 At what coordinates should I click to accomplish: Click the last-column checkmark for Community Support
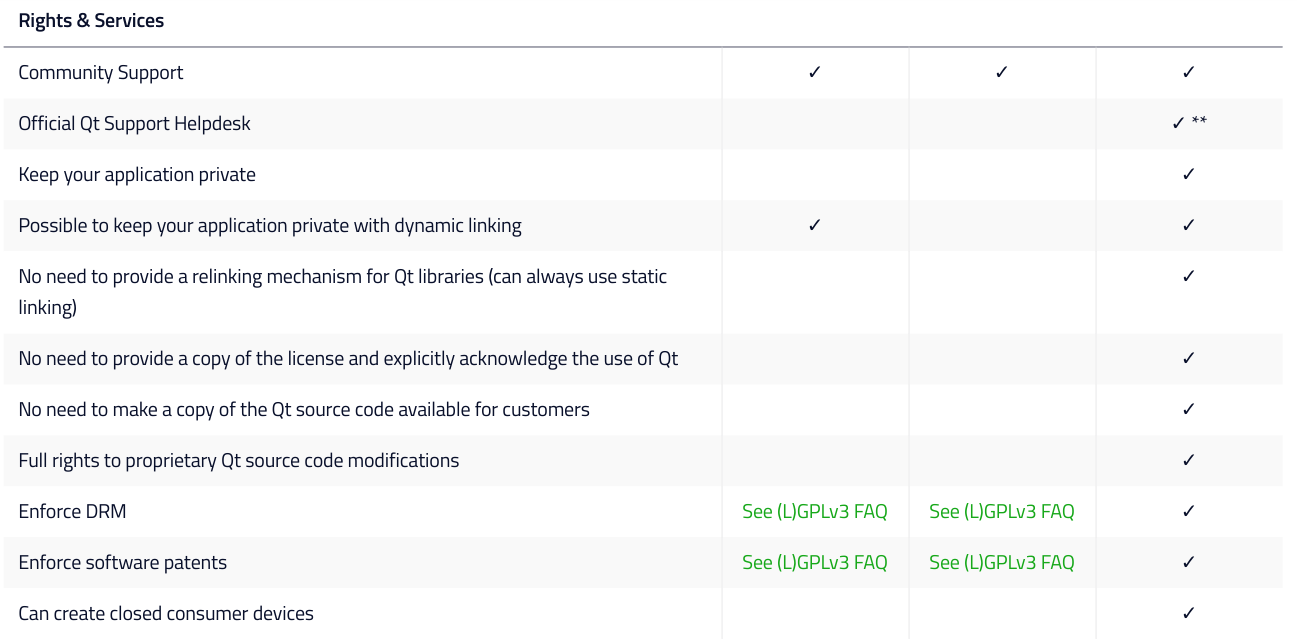[1189, 73]
